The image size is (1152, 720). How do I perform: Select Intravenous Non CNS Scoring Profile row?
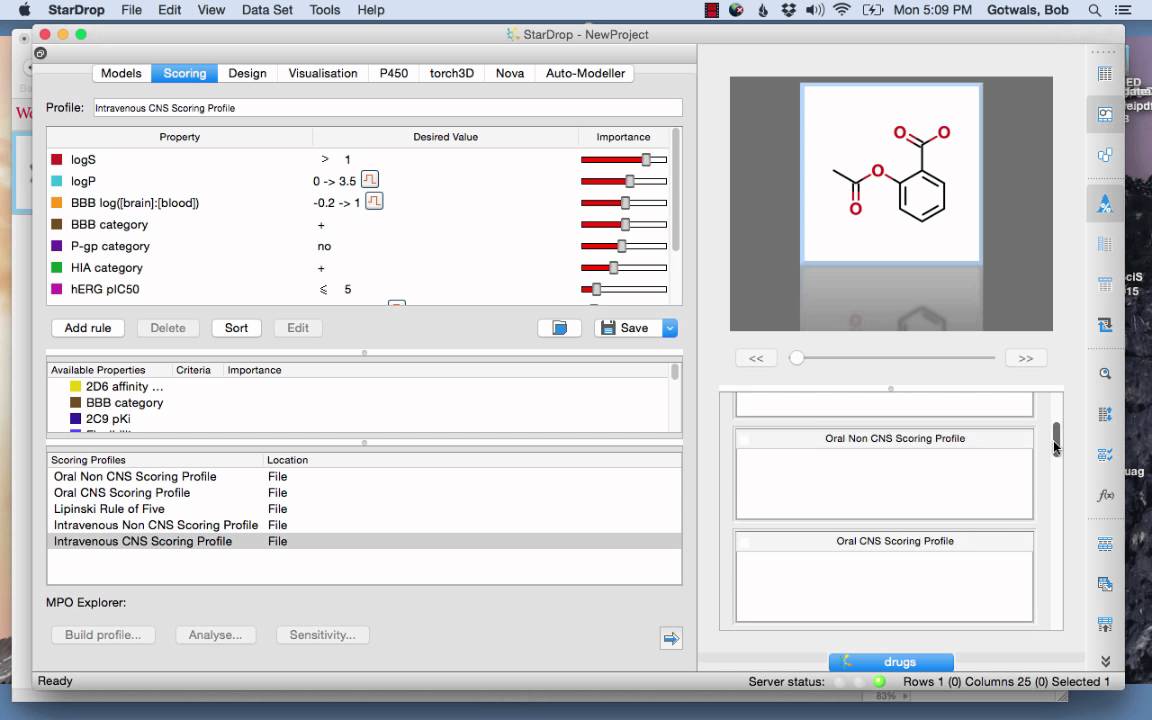click(x=364, y=525)
